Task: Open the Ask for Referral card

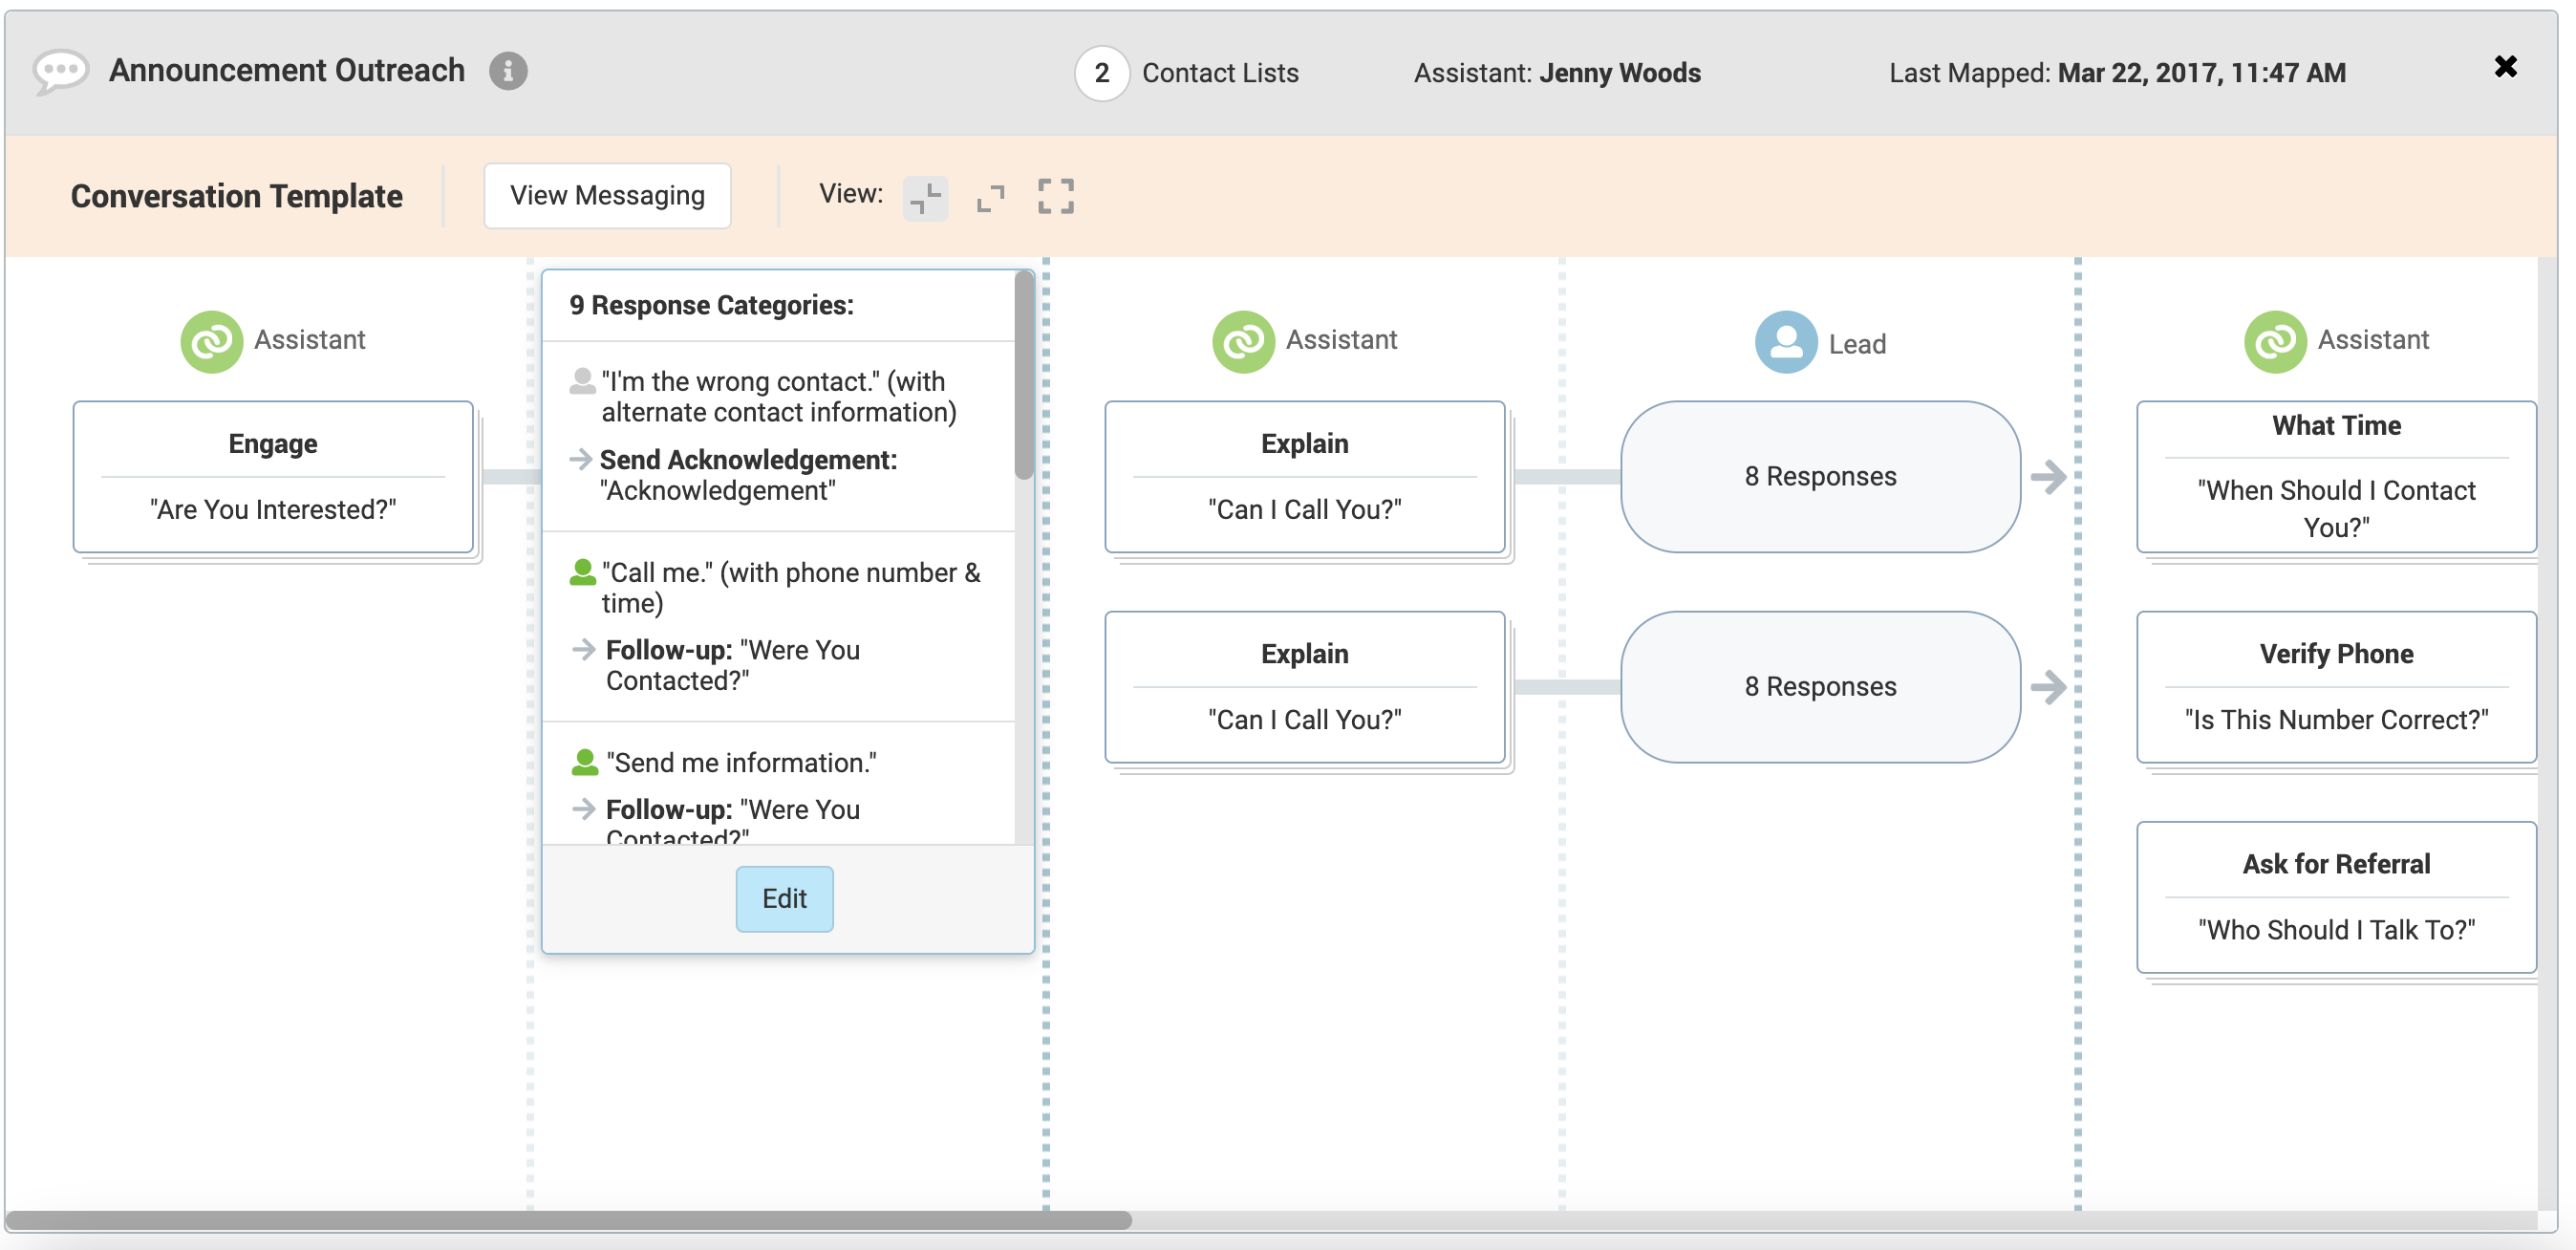Action: (x=2336, y=896)
